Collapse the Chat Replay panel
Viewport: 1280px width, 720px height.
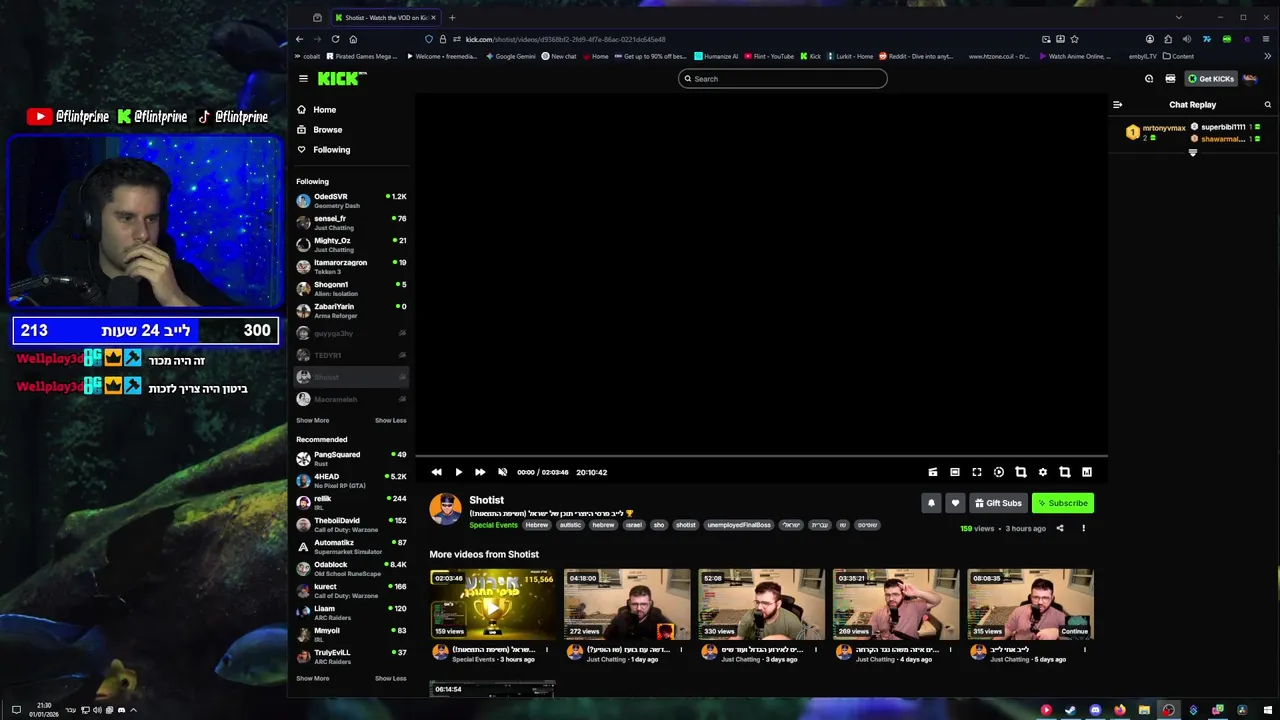pos(1118,104)
